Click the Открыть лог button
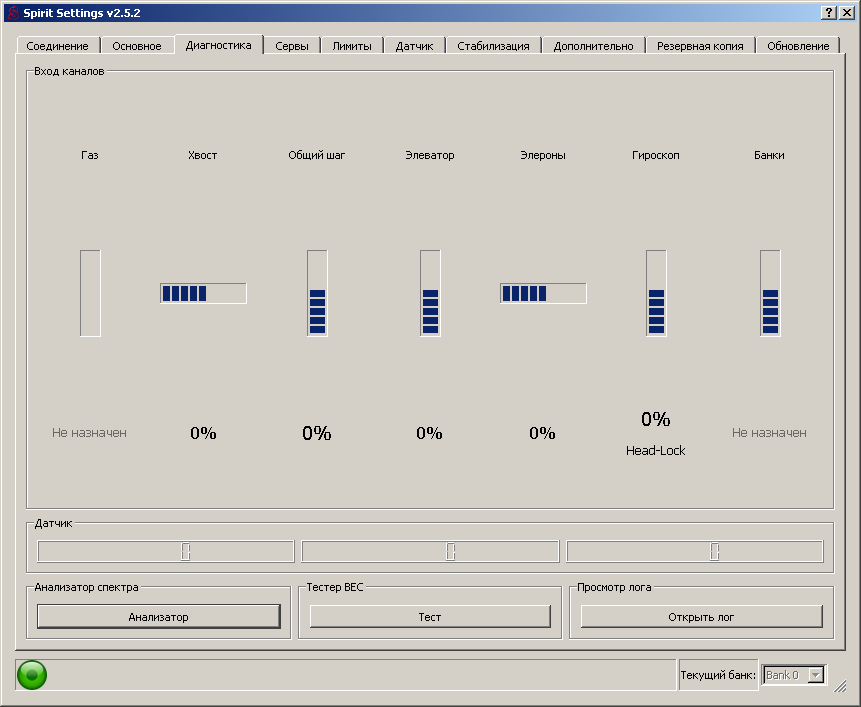The image size is (861, 707). pyautogui.click(x=701, y=617)
